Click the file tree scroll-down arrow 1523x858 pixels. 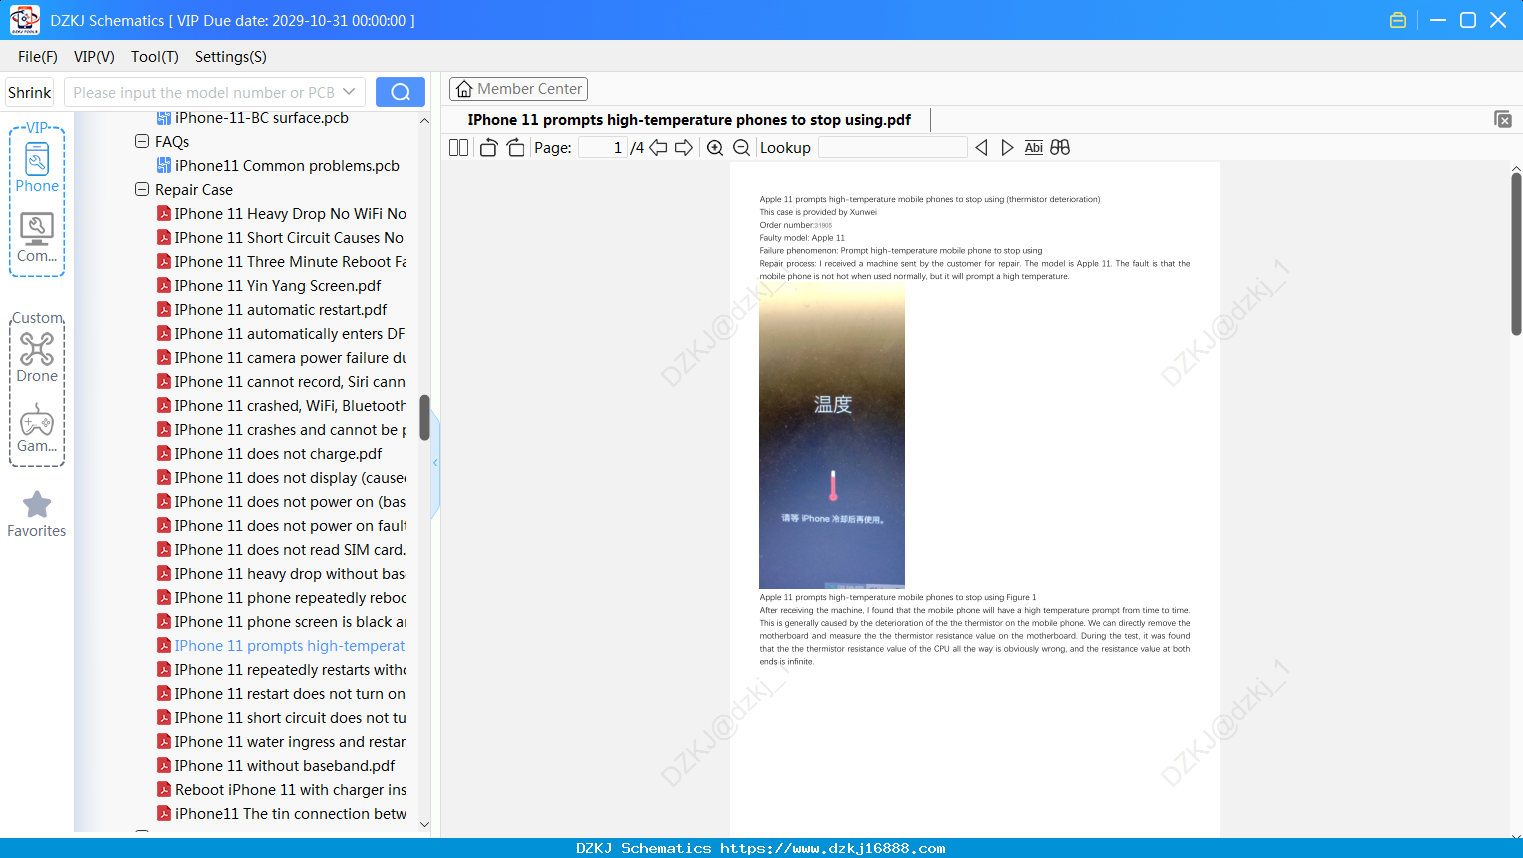pos(424,825)
